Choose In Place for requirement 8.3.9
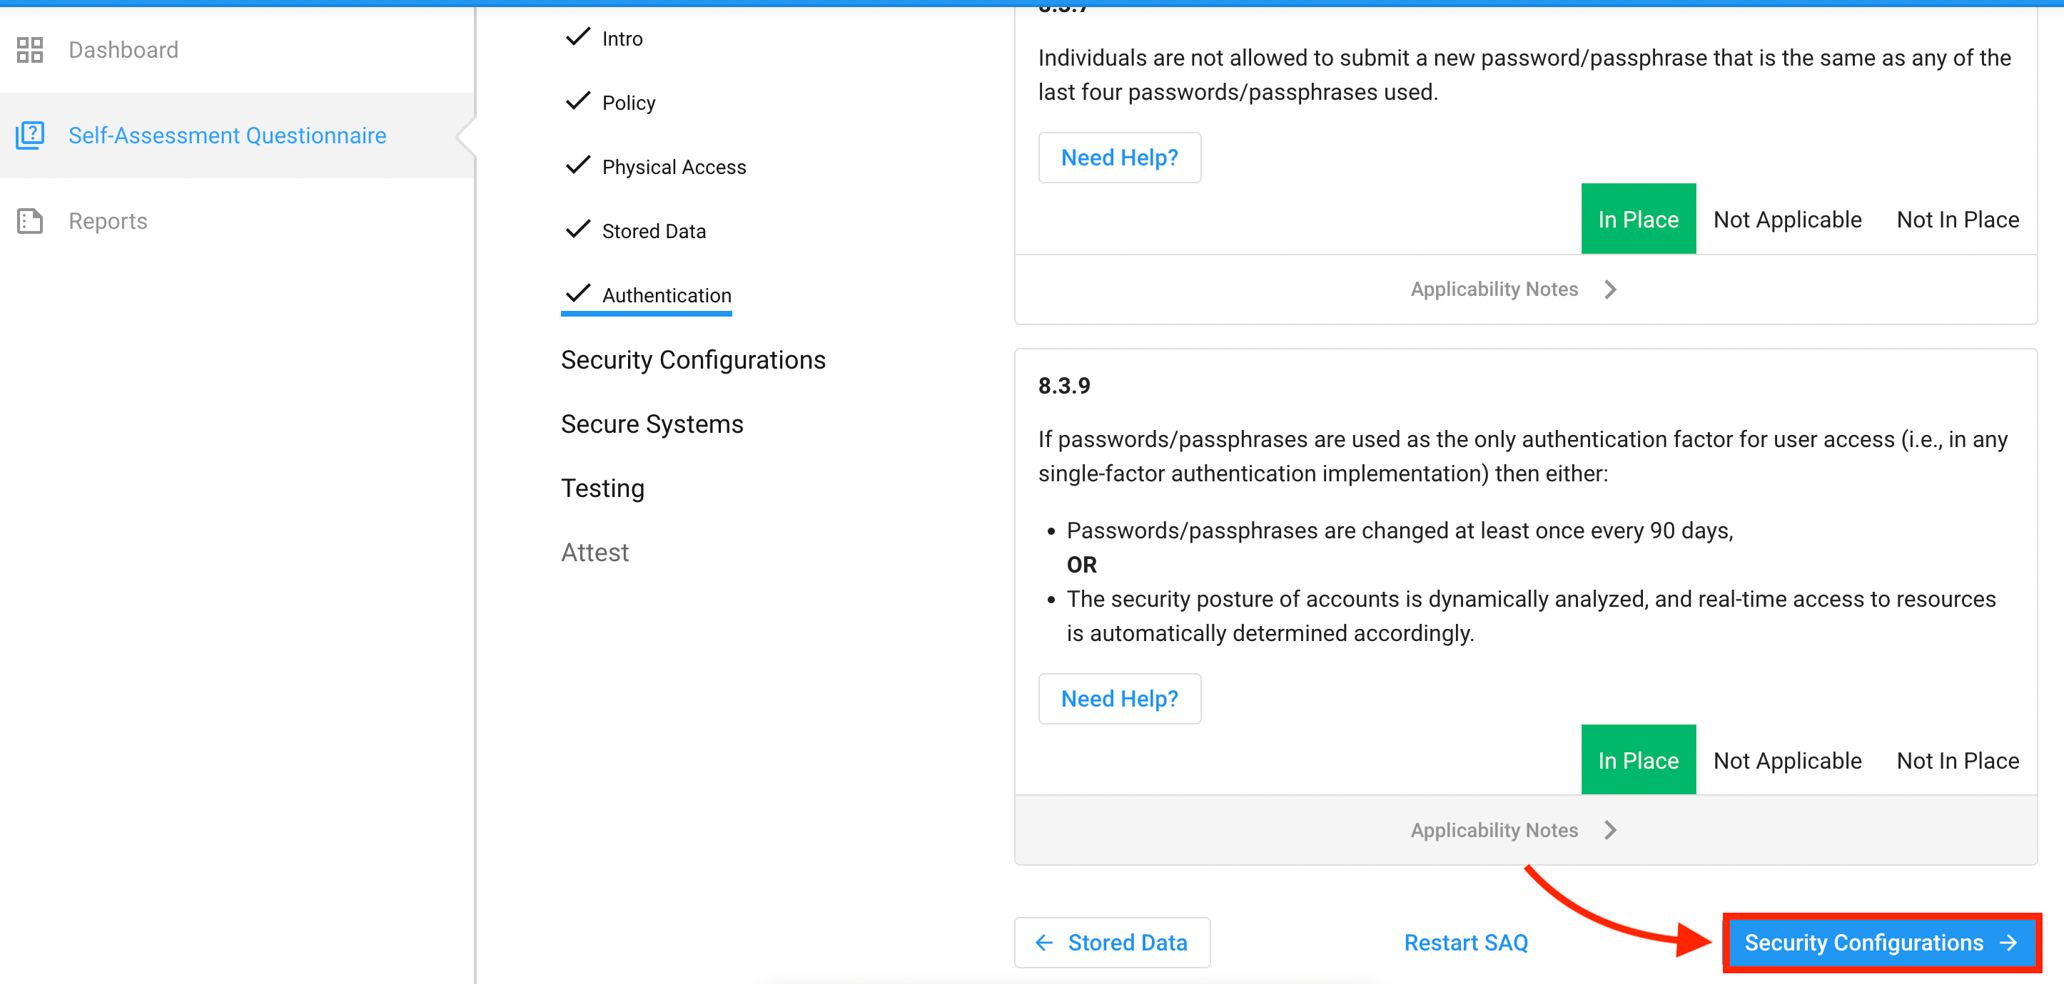2064x984 pixels. click(1637, 761)
